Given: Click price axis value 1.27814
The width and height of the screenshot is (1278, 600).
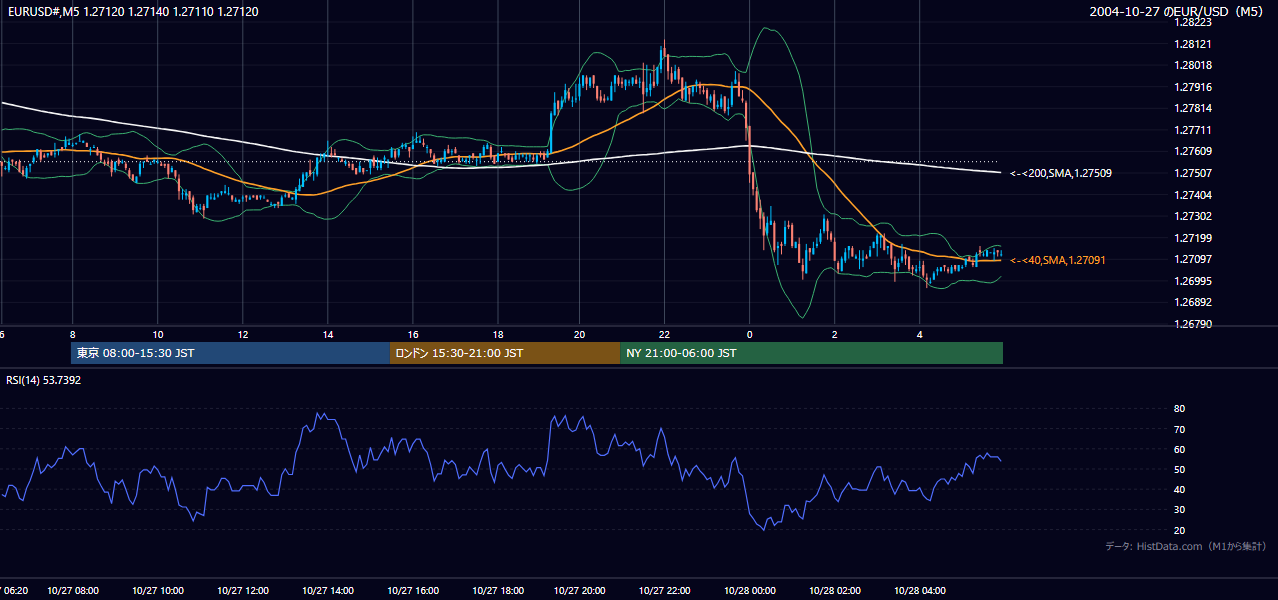Looking at the screenshot, I should tap(1195, 108).
